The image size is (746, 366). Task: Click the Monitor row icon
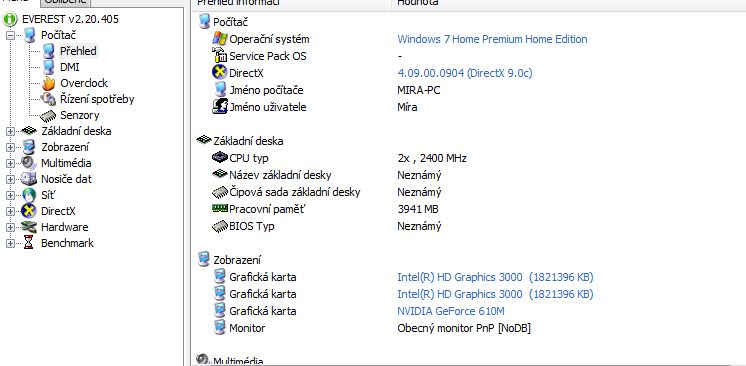tap(219, 327)
